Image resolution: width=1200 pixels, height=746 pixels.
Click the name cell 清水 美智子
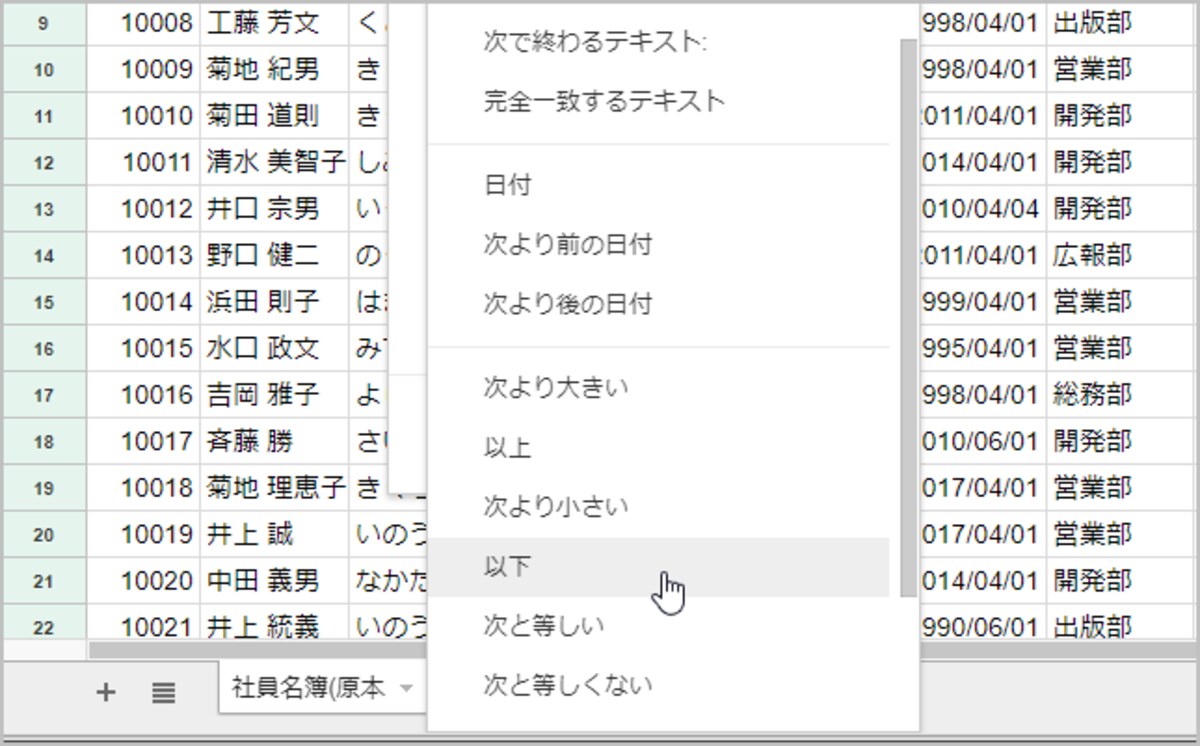point(274,162)
